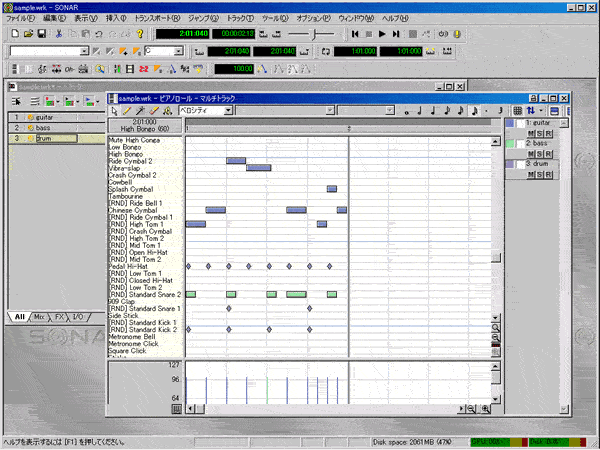The height and width of the screenshot is (450, 600).
Task: Save the project with floppy icon
Action: (x=41, y=34)
